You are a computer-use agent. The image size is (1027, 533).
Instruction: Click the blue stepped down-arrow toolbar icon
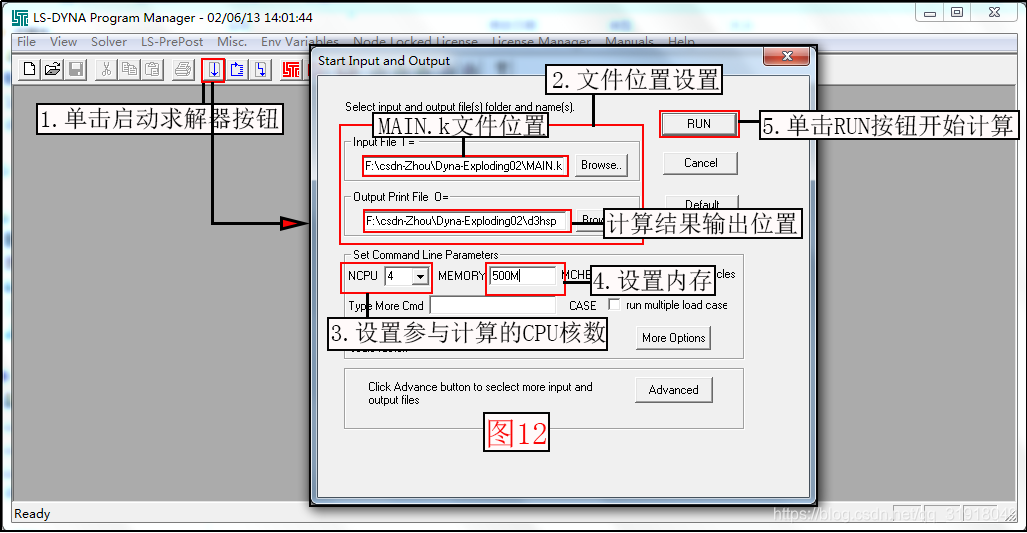[261, 69]
